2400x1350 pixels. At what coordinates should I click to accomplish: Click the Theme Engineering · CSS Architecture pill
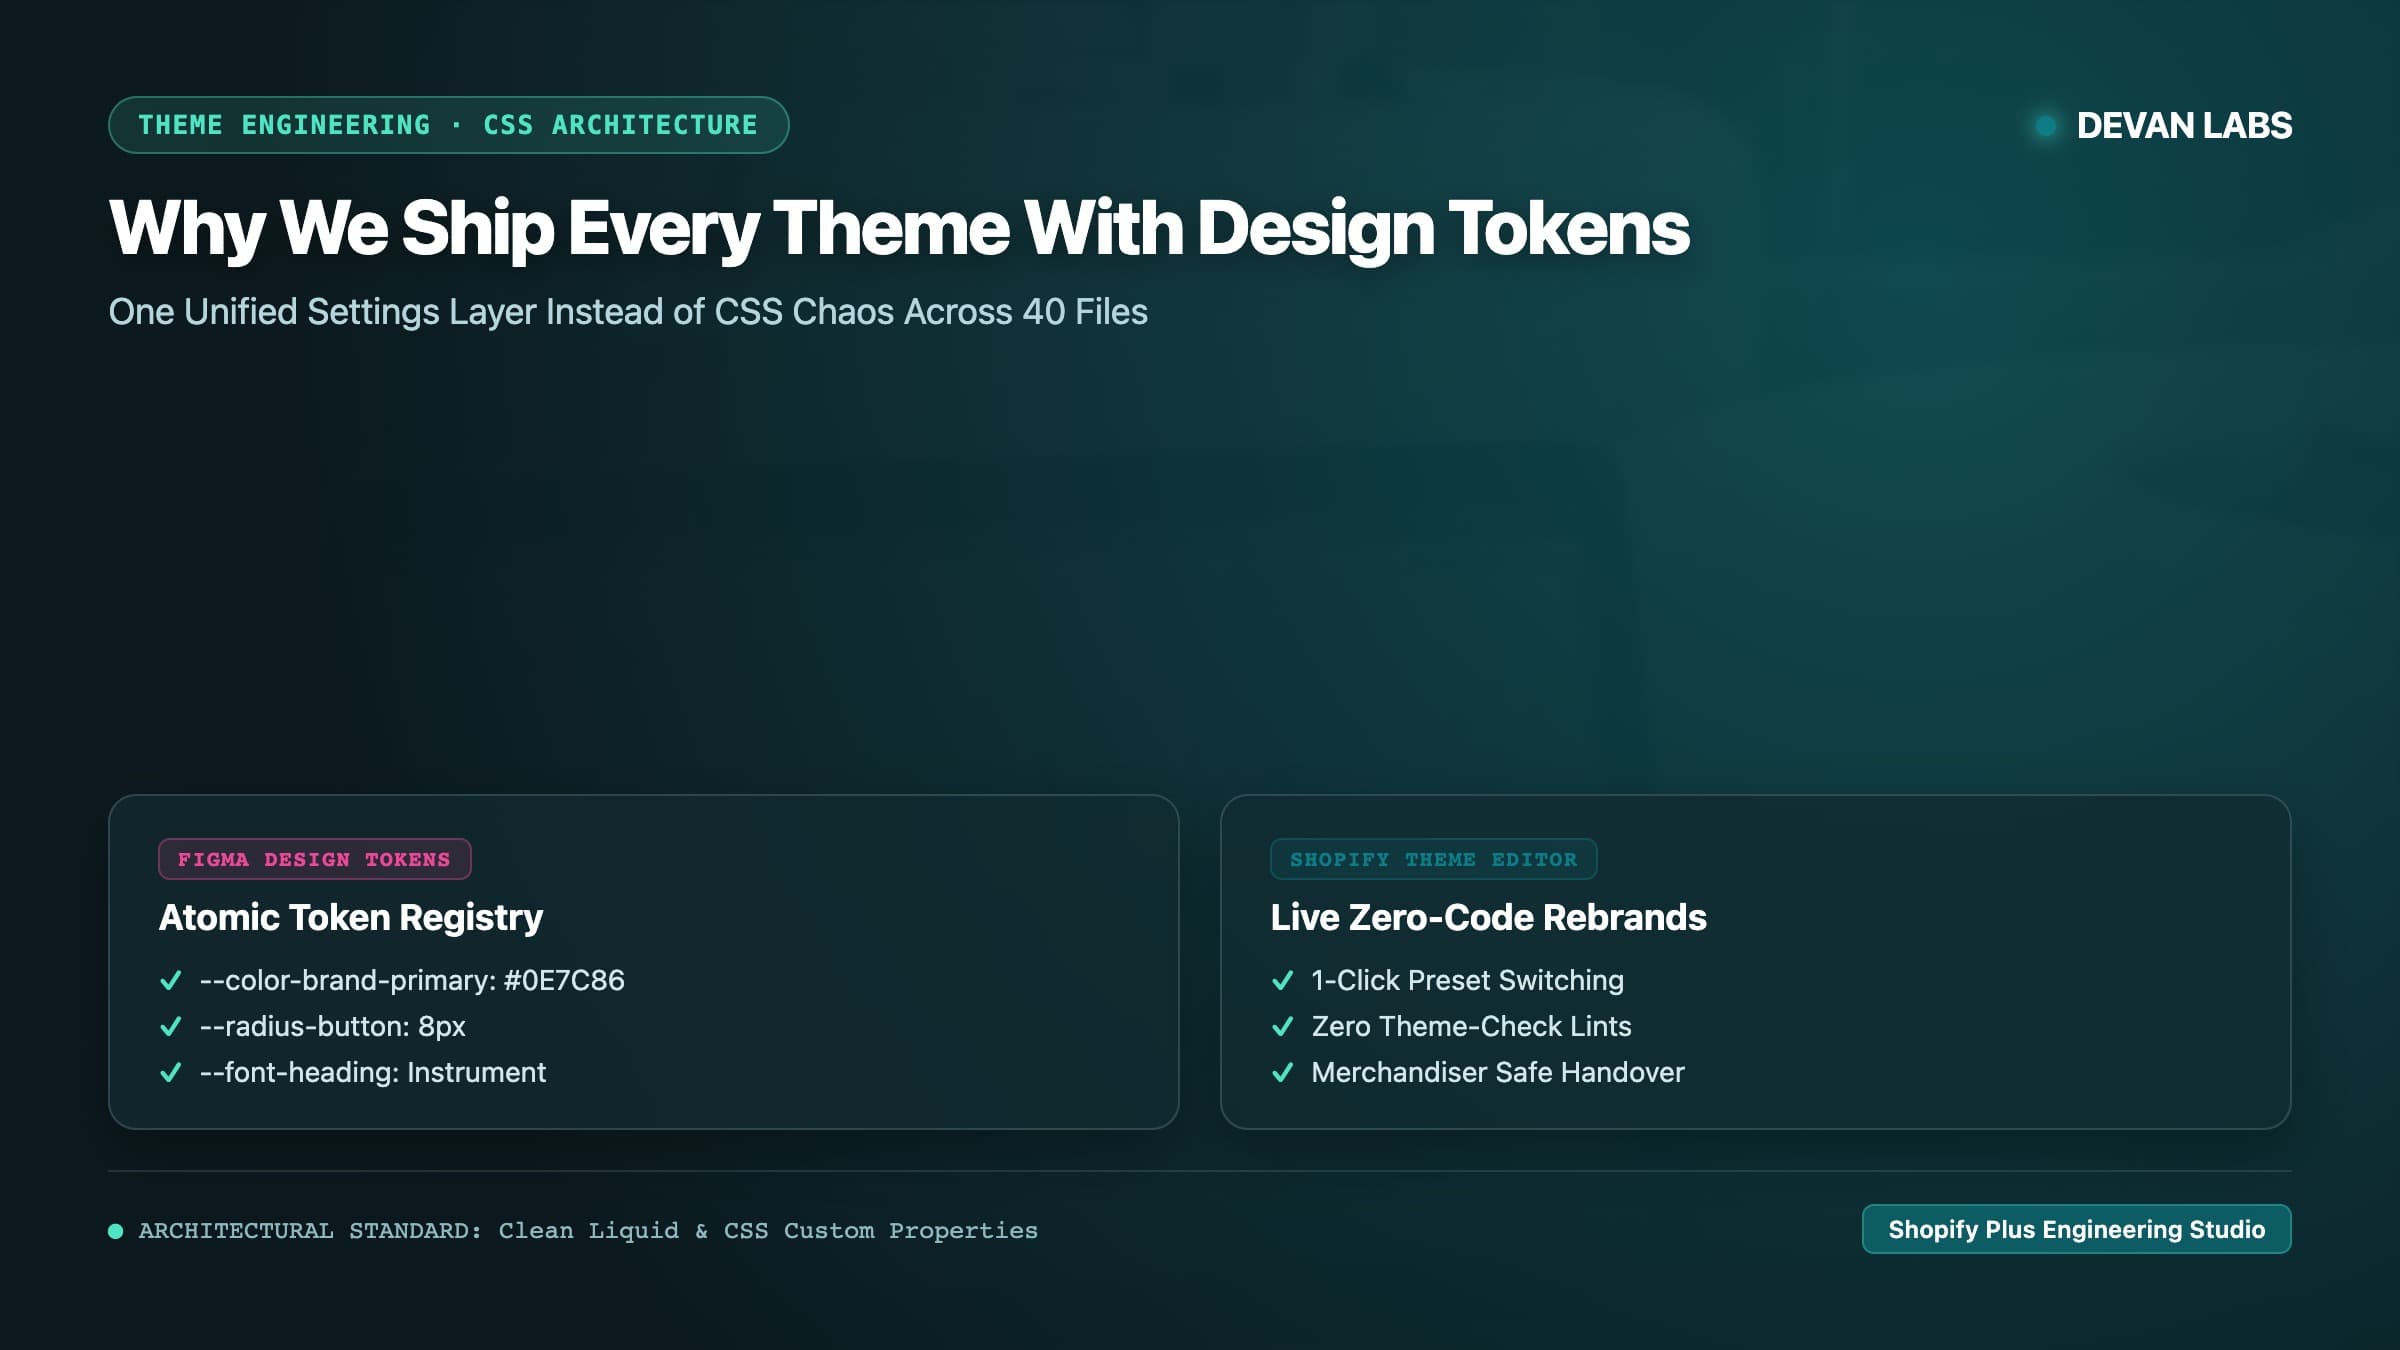coord(448,125)
